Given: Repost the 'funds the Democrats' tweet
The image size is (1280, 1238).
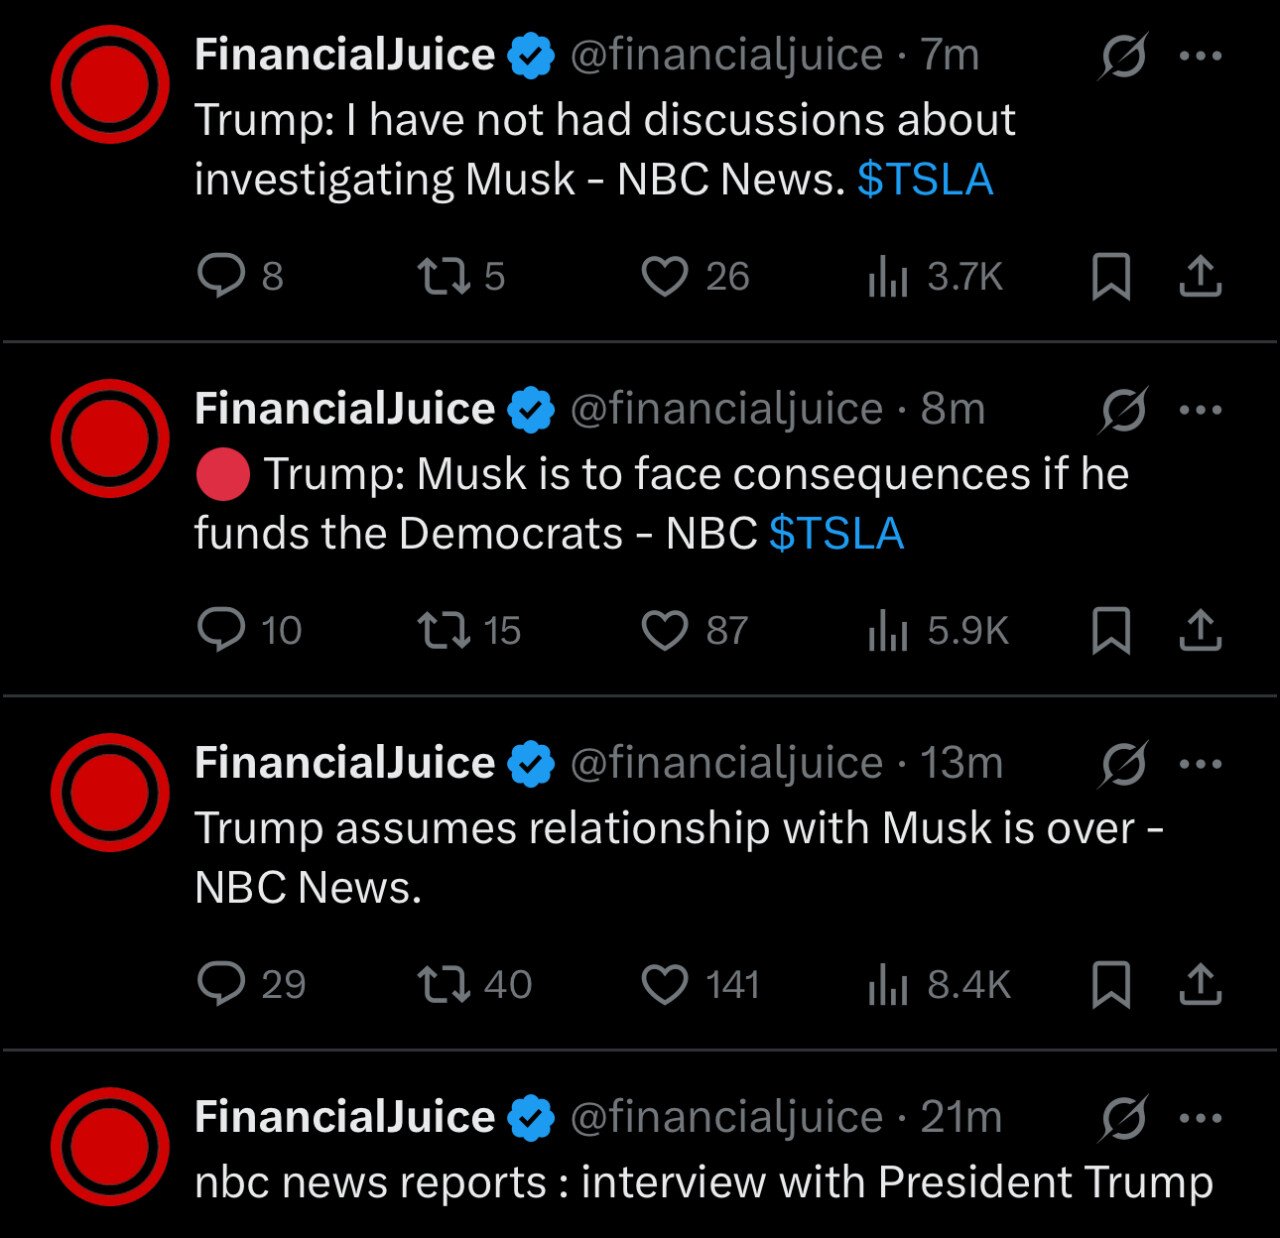Looking at the screenshot, I should click(443, 630).
